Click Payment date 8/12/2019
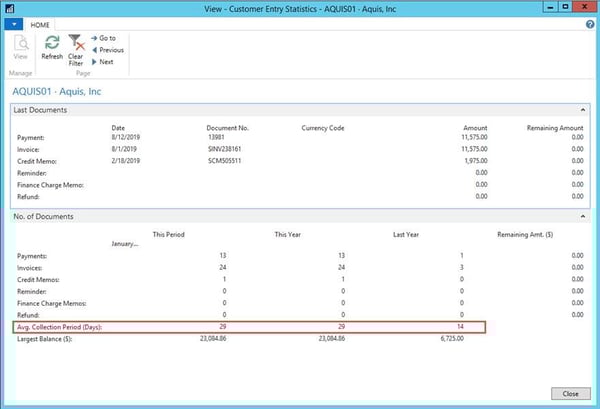The width and height of the screenshot is (600, 409). (126, 137)
